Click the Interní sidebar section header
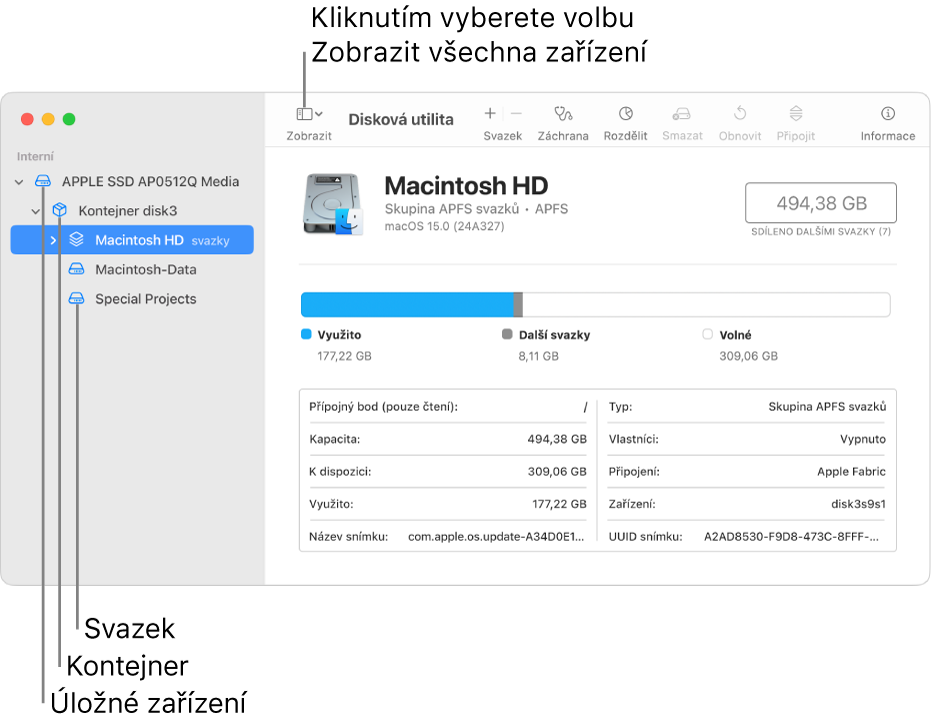Image resolution: width=931 pixels, height=724 pixels. (x=35, y=156)
